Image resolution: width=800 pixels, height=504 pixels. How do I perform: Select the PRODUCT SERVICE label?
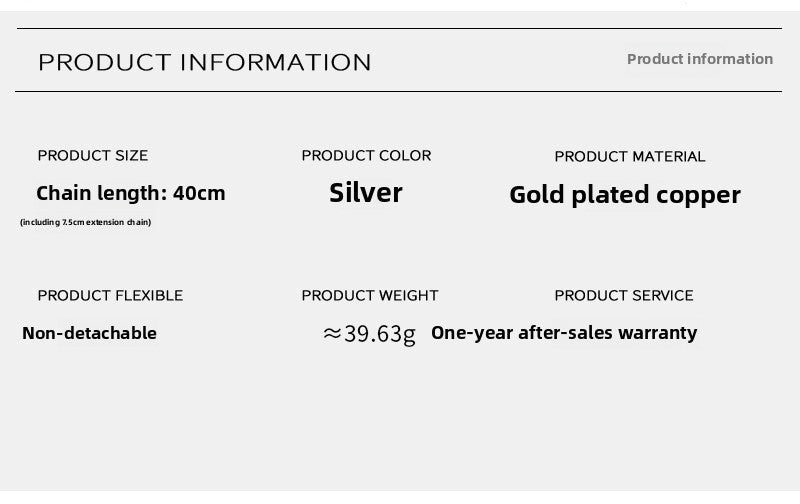tap(624, 295)
